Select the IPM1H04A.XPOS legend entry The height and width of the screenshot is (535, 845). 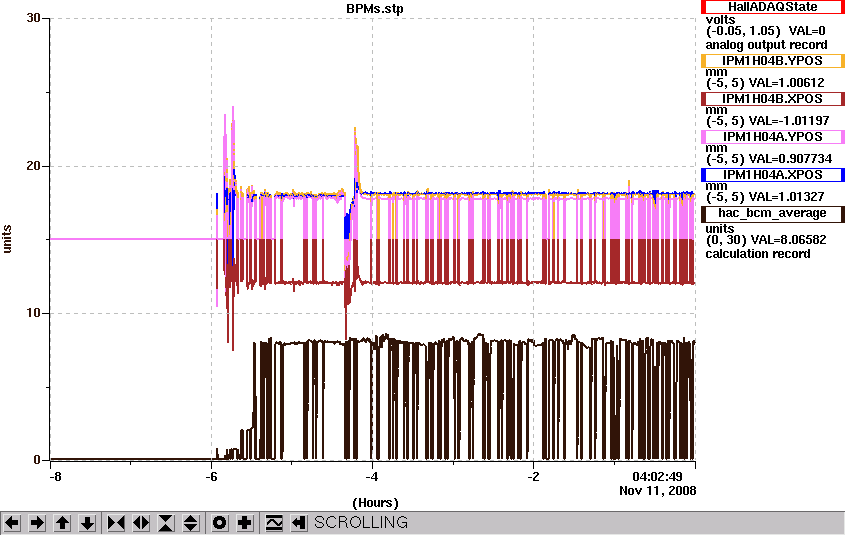pos(772,175)
